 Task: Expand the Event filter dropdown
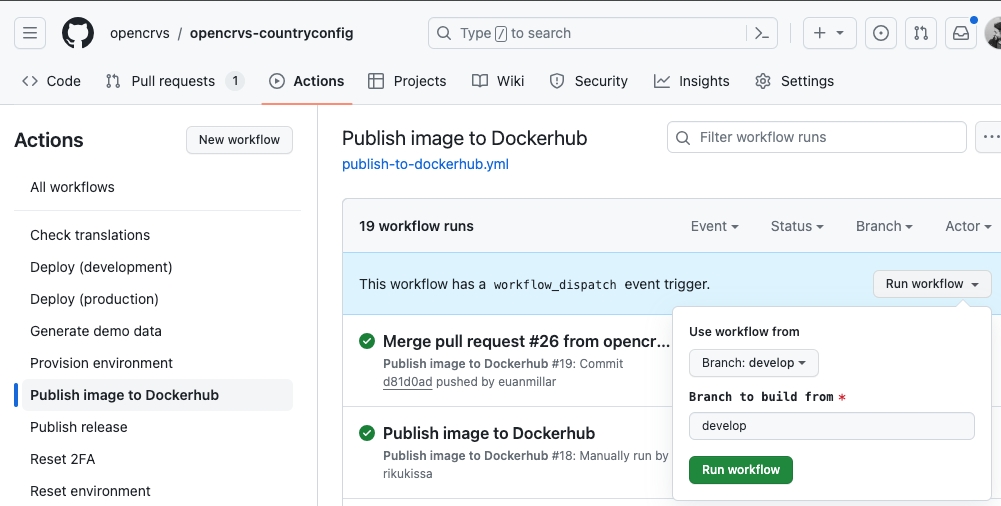(x=714, y=227)
